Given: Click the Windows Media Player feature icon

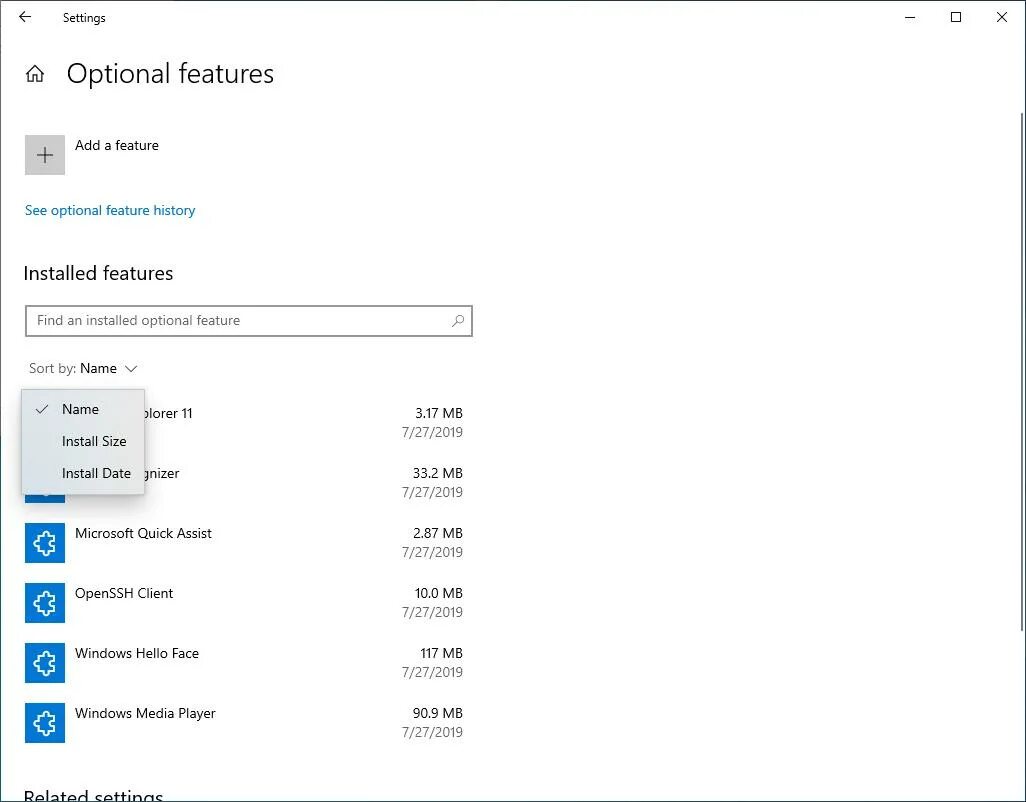Looking at the screenshot, I should [x=45, y=723].
